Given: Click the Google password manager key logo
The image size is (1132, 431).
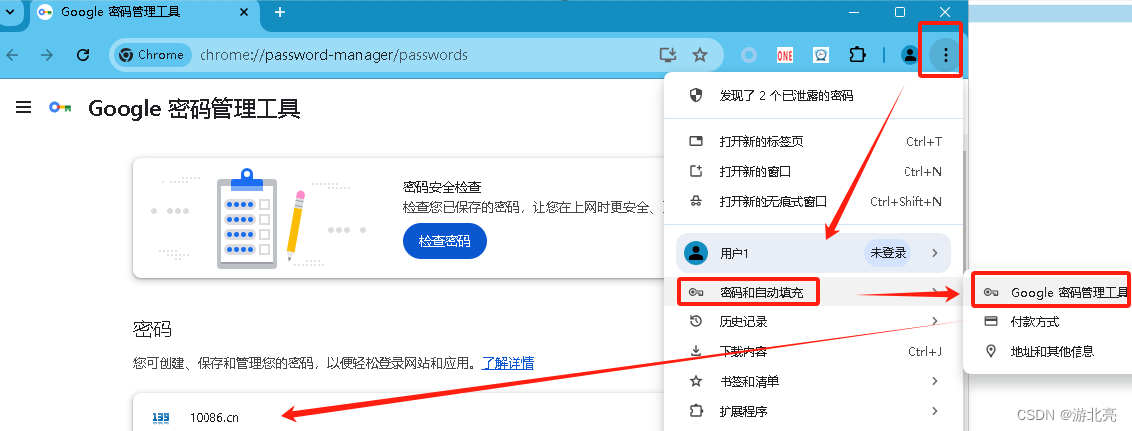Looking at the screenshot, I should coord(60,108).
